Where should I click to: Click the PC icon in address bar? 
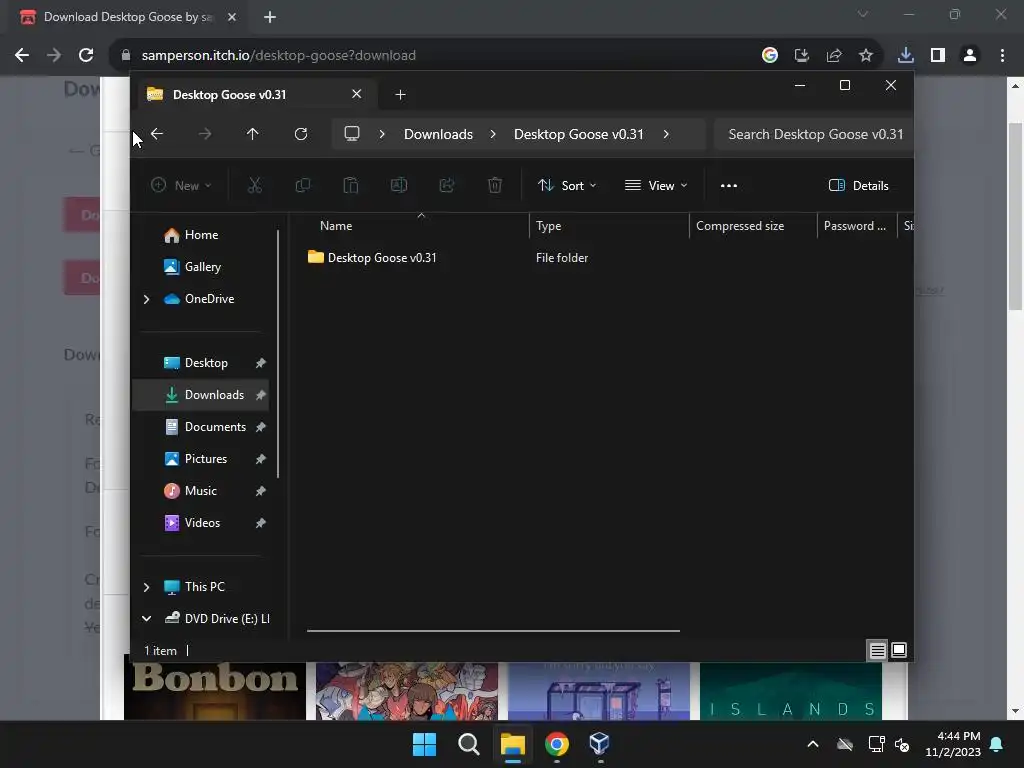(x=352, y=134)
